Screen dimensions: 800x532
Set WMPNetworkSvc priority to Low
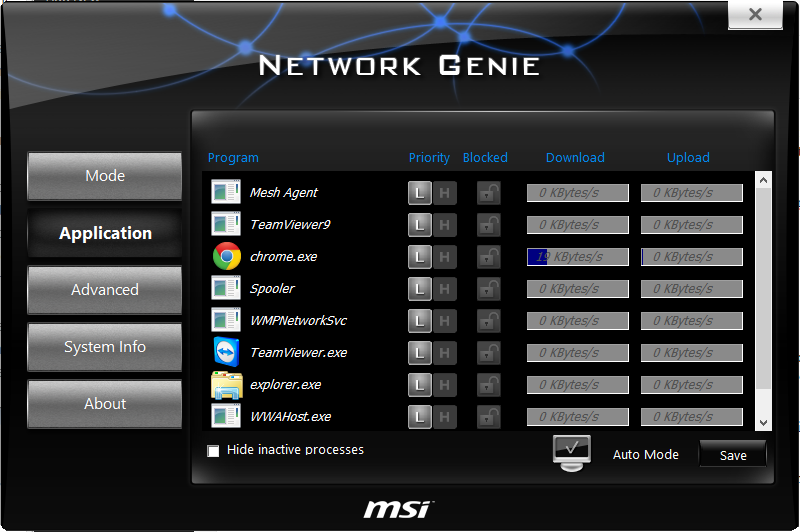[420, 321]
